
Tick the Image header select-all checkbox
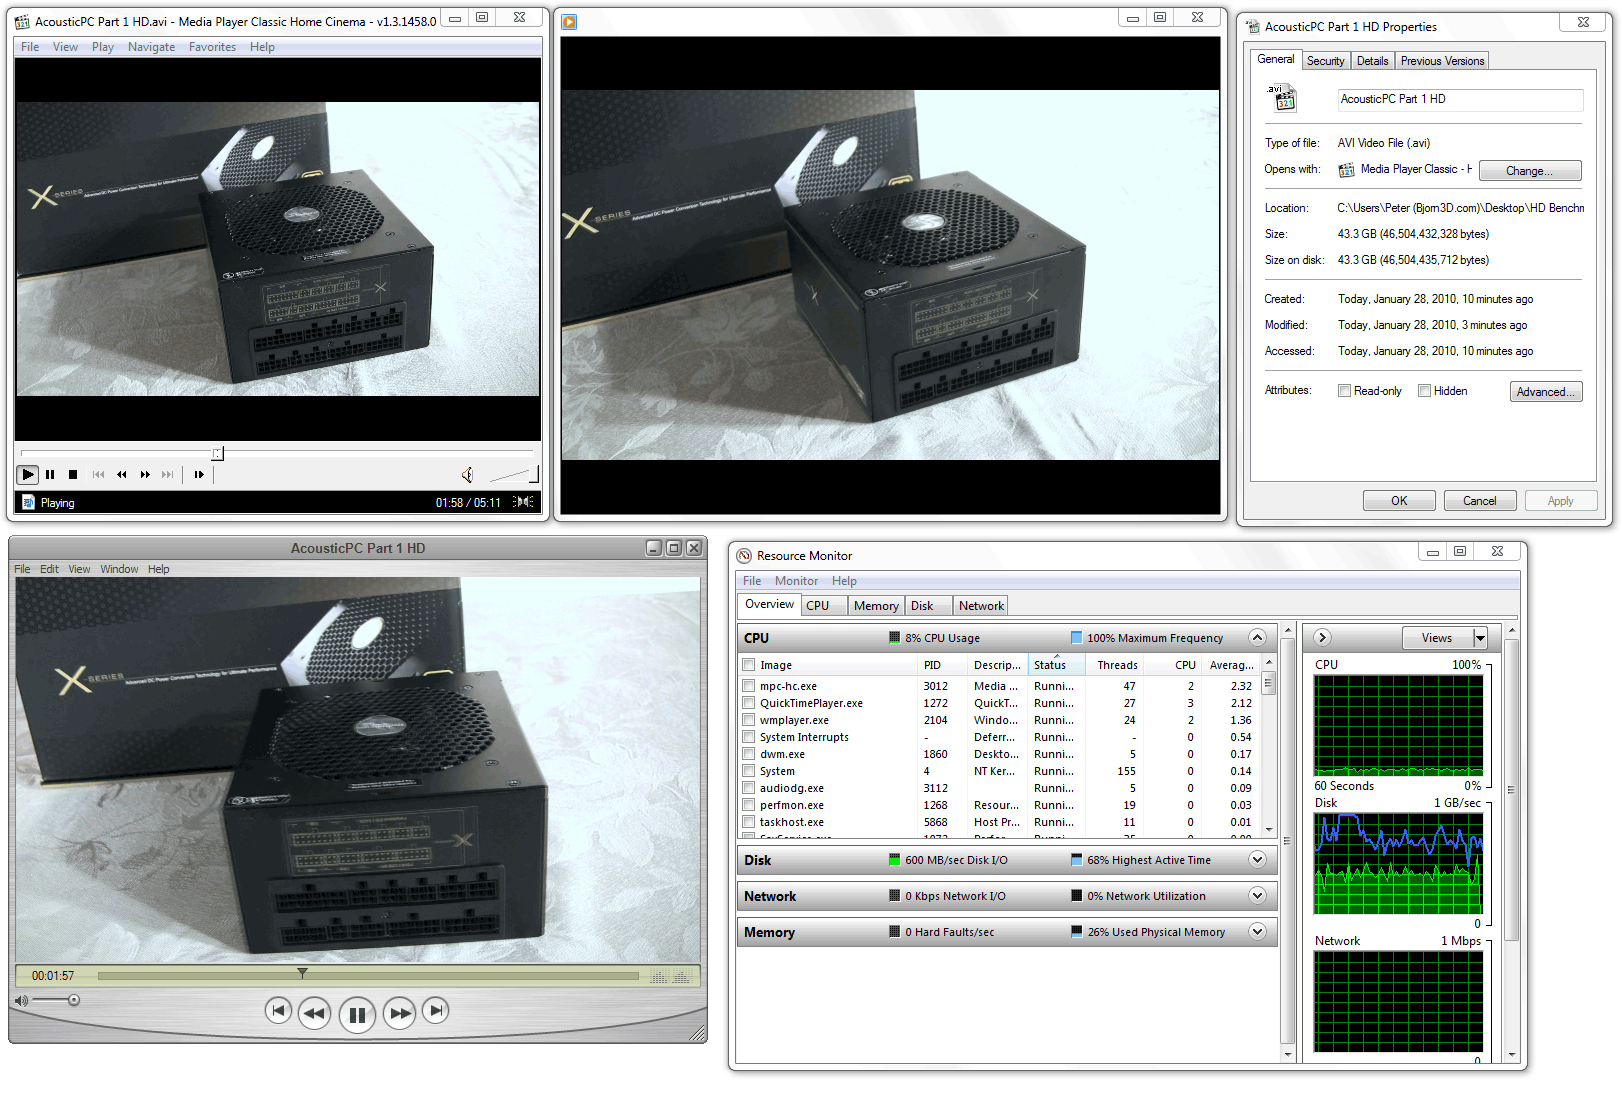(x=748, y=665)
